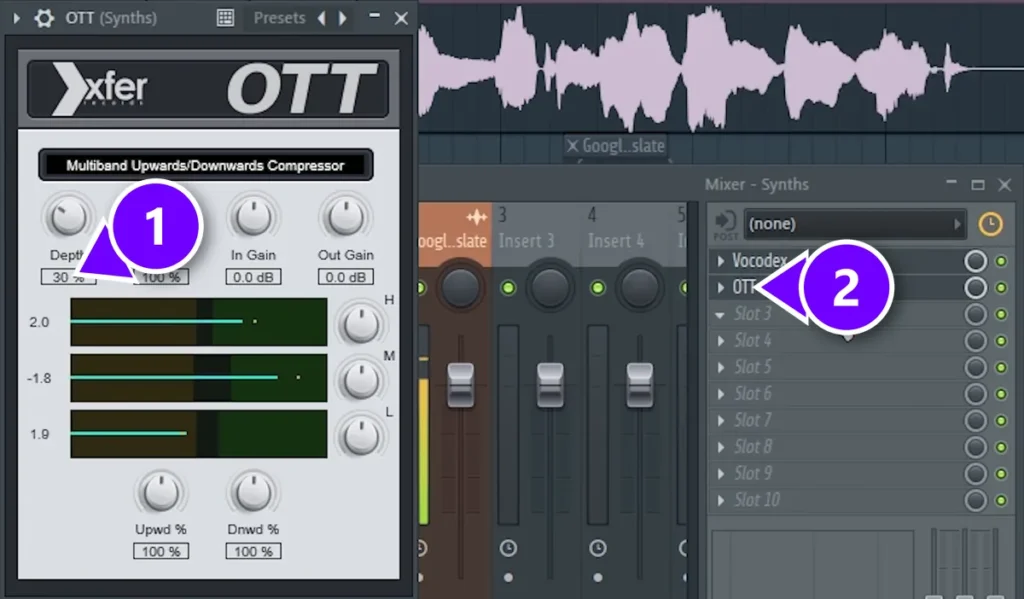1024x599 pixels.
Task: Click the Insert 4 pan knob
Action: pyautogui.click(x=639, y=287)
